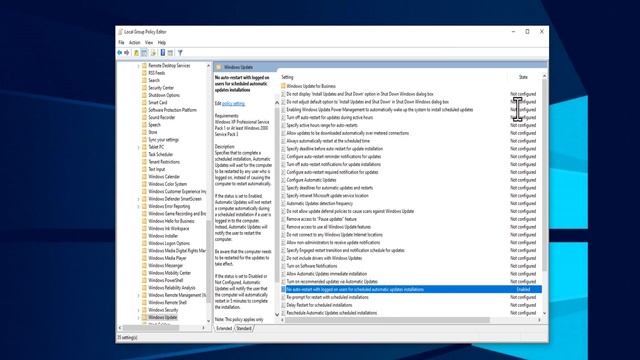Click the folder icon beside Windows Calendar
640x360 pixels.
click(144, 177)
